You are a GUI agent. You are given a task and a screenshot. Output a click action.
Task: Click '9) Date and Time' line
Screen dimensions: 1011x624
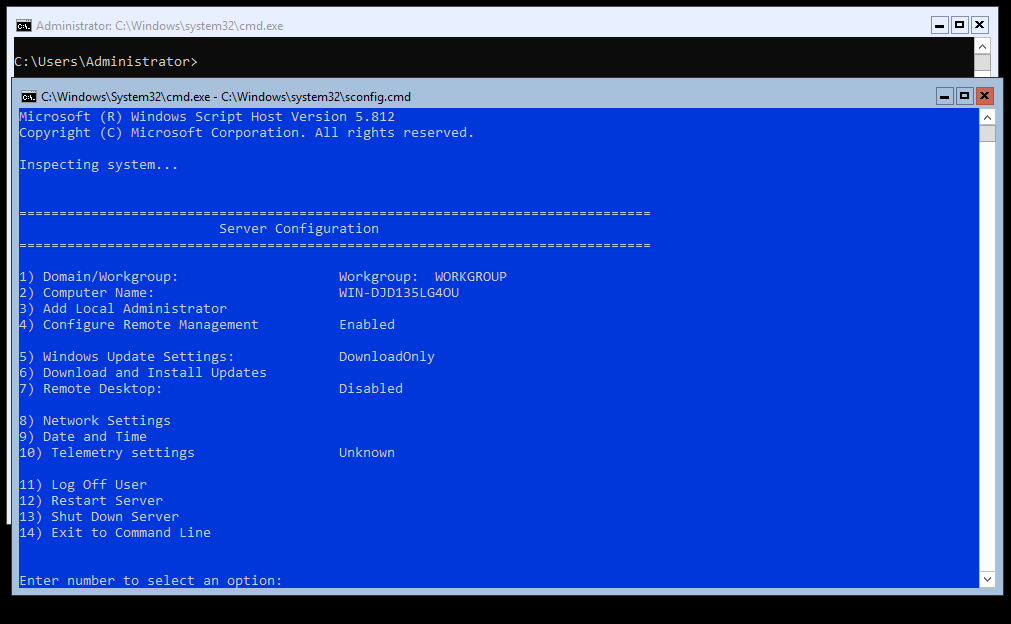tap(83, 436)
